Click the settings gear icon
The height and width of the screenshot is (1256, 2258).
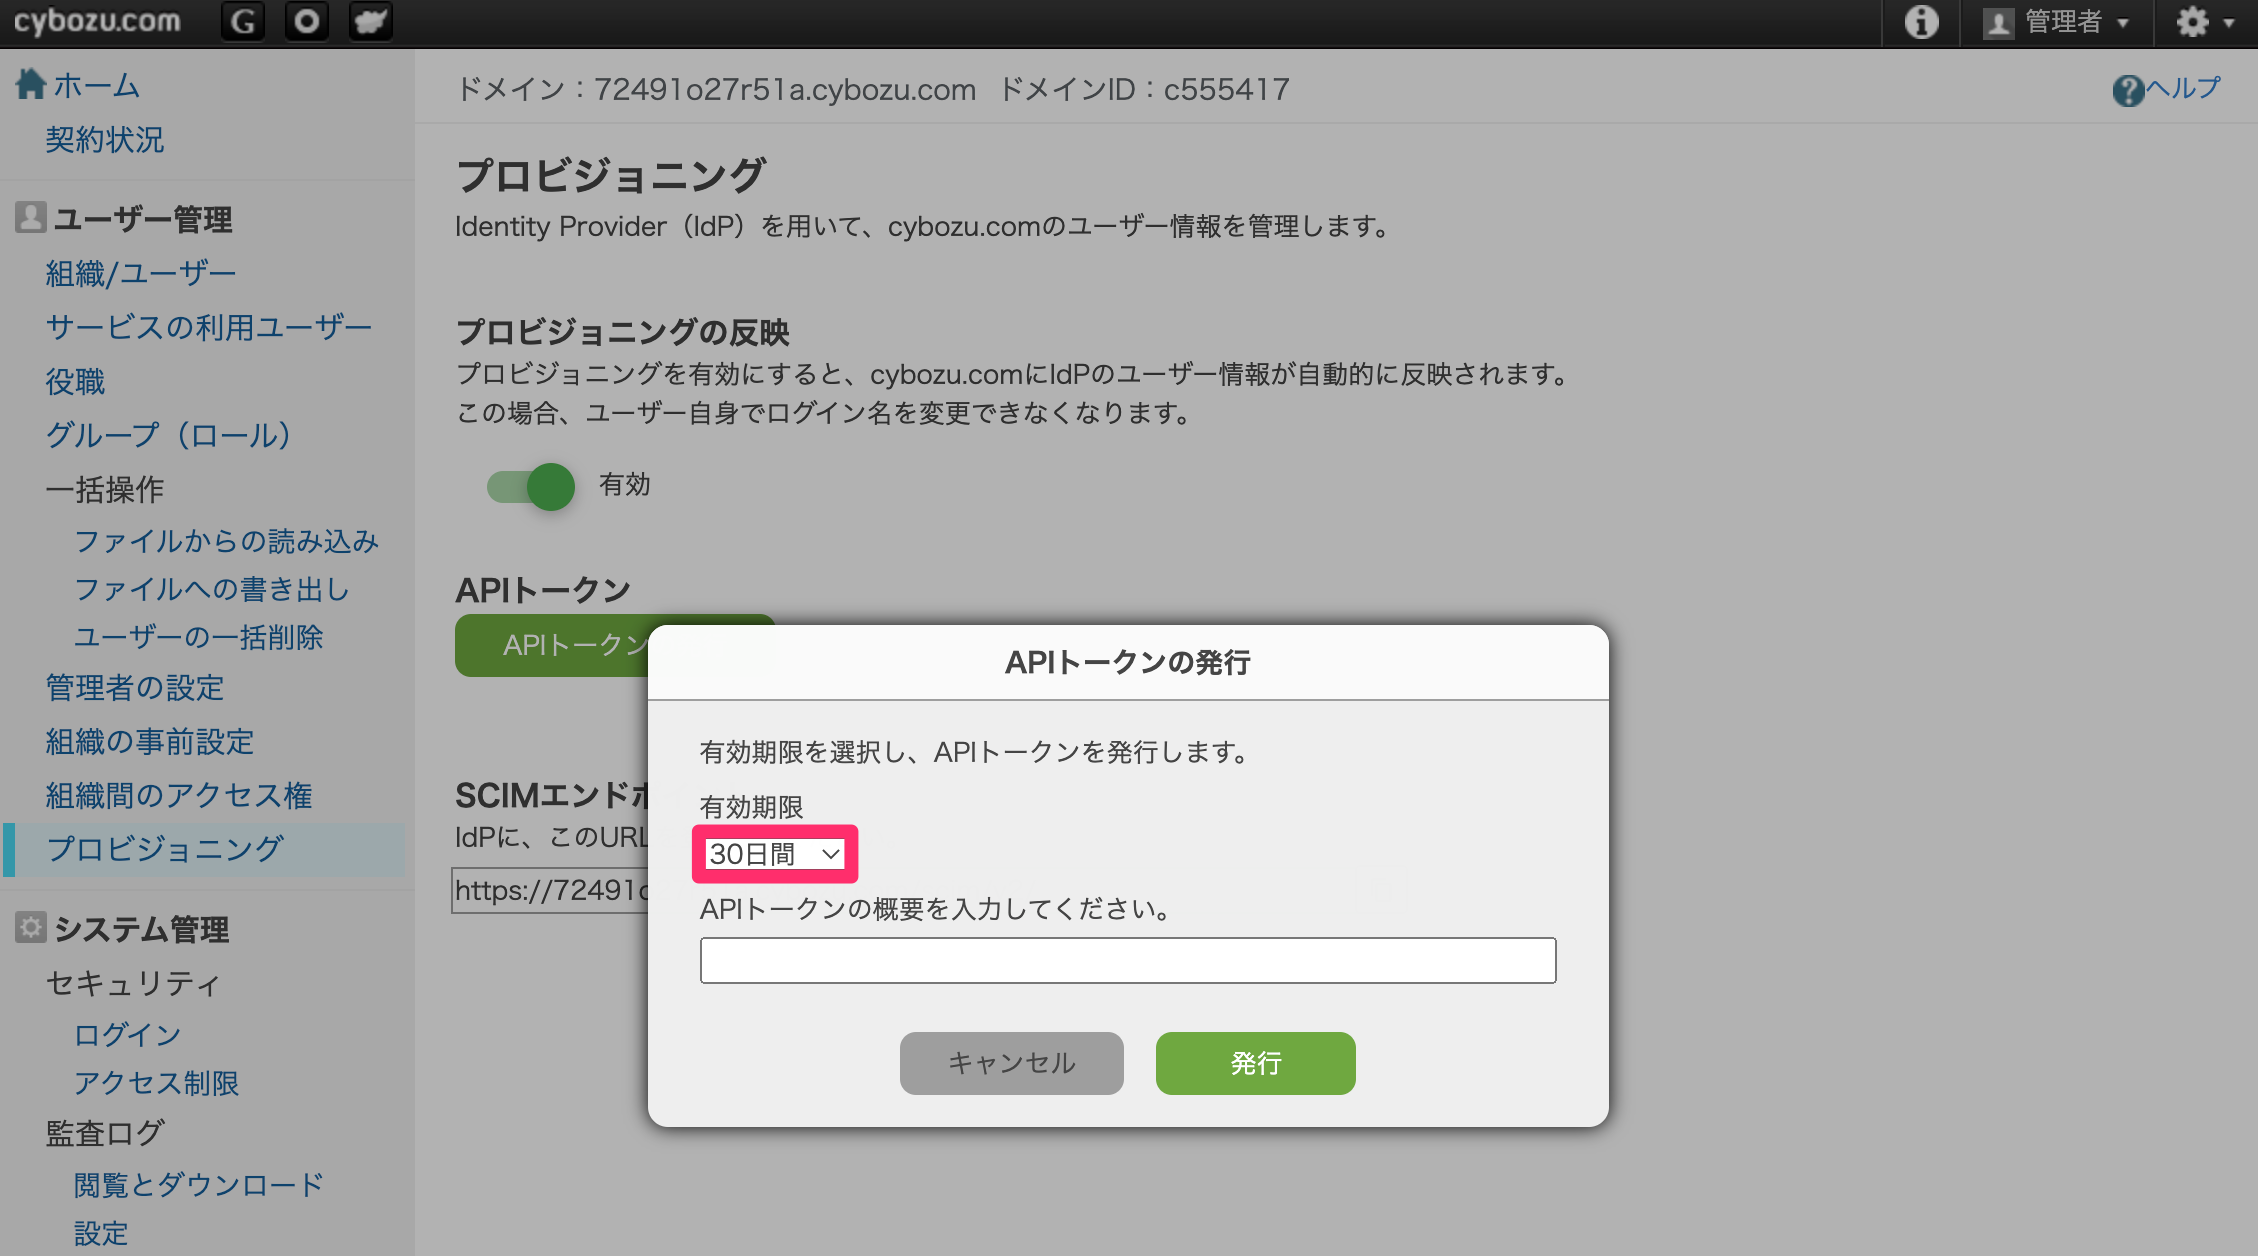2192,21
